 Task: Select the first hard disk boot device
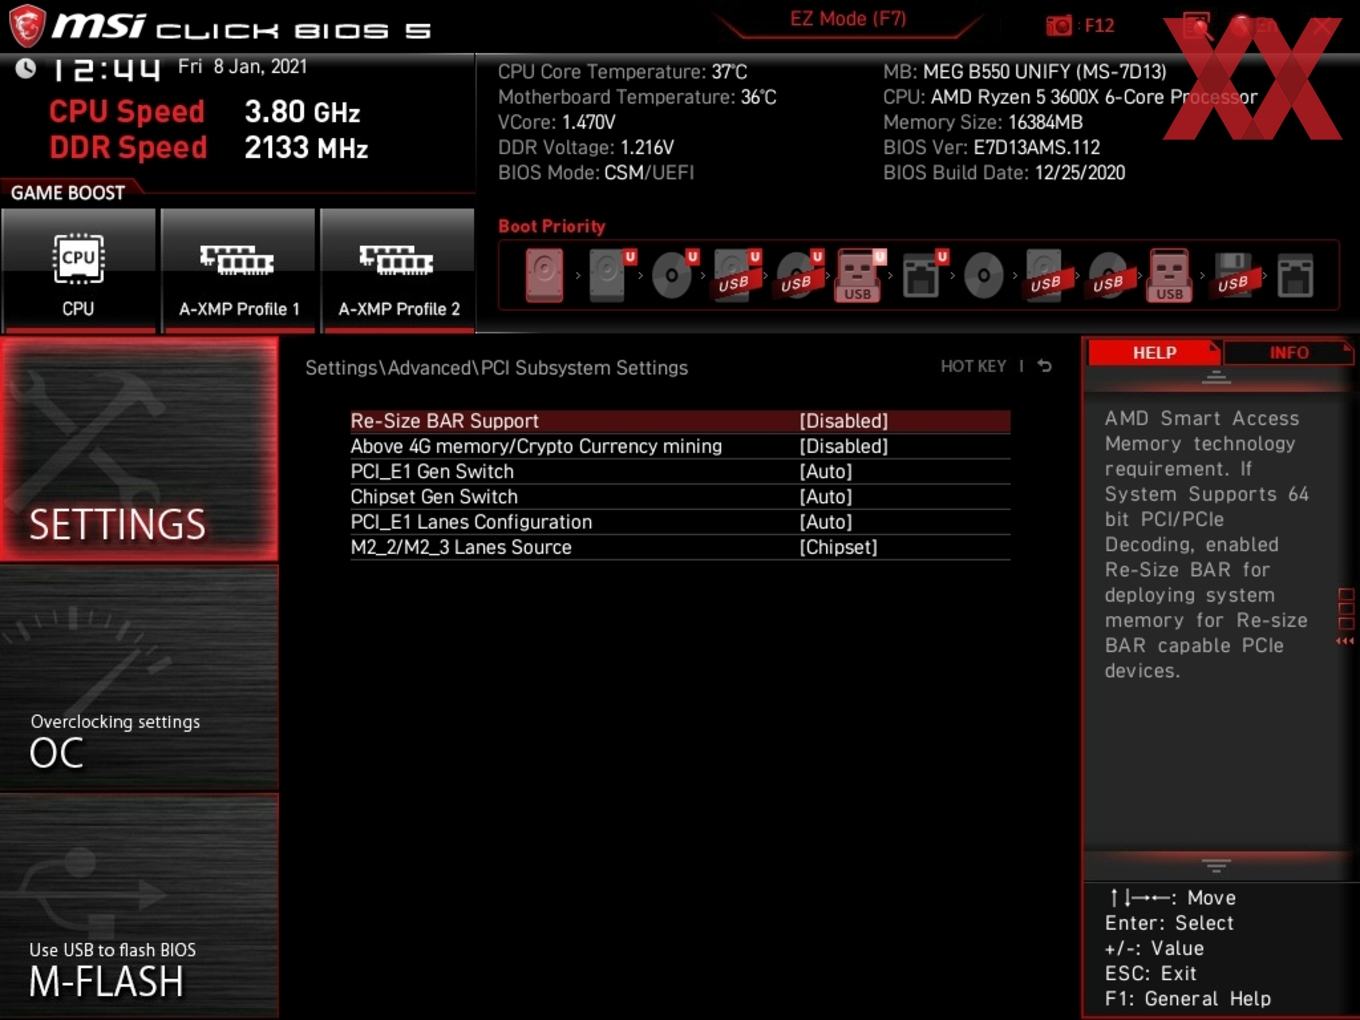tap(545, 275)
